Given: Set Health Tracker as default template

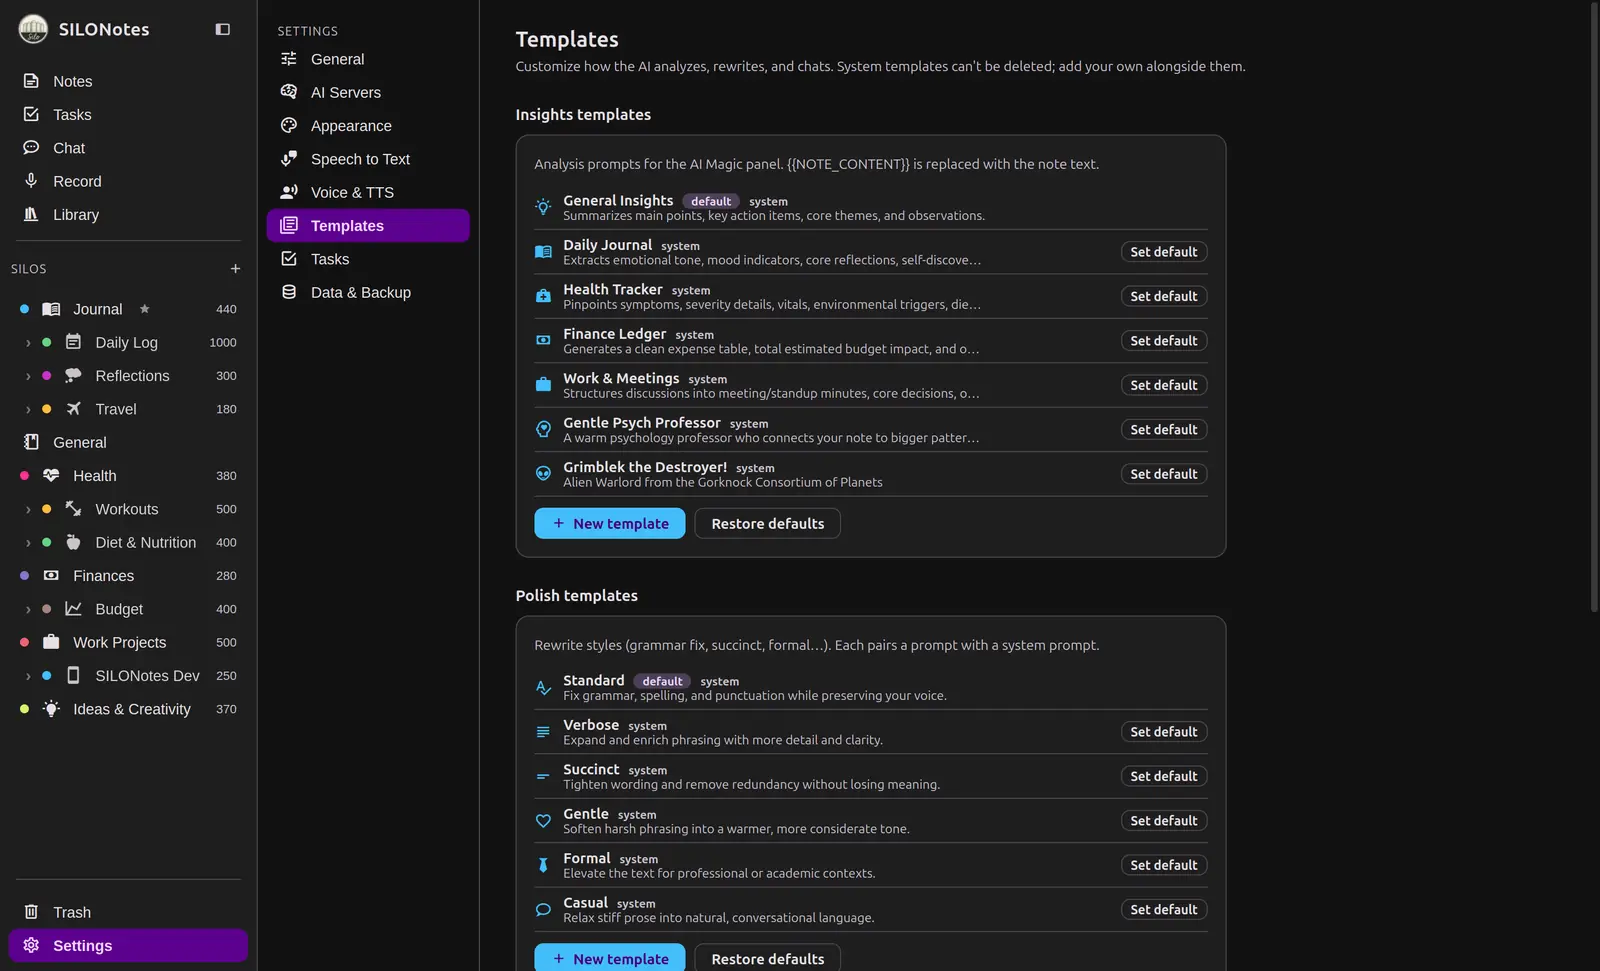Looking at the screenshot, I should [1163, 296].
